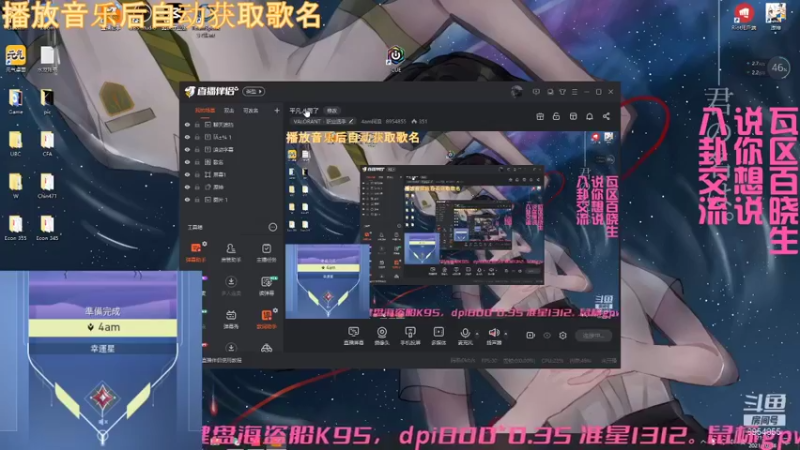800x450 pixels.
Task: Click the message icon beside the avatar
Action: pyautogui.click(x=536, y=92)
